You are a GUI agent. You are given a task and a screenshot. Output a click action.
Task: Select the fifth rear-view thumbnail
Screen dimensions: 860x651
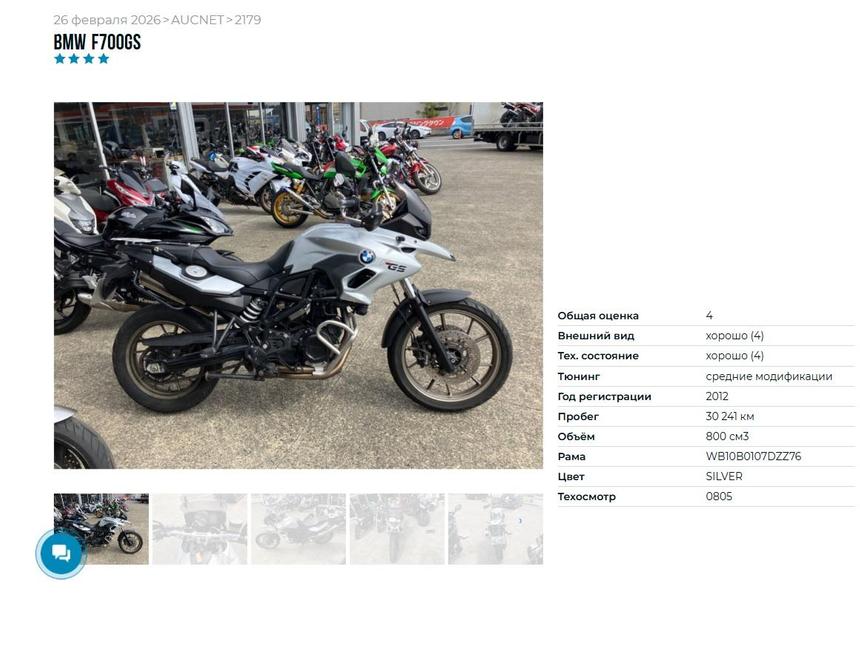(495, 529)
